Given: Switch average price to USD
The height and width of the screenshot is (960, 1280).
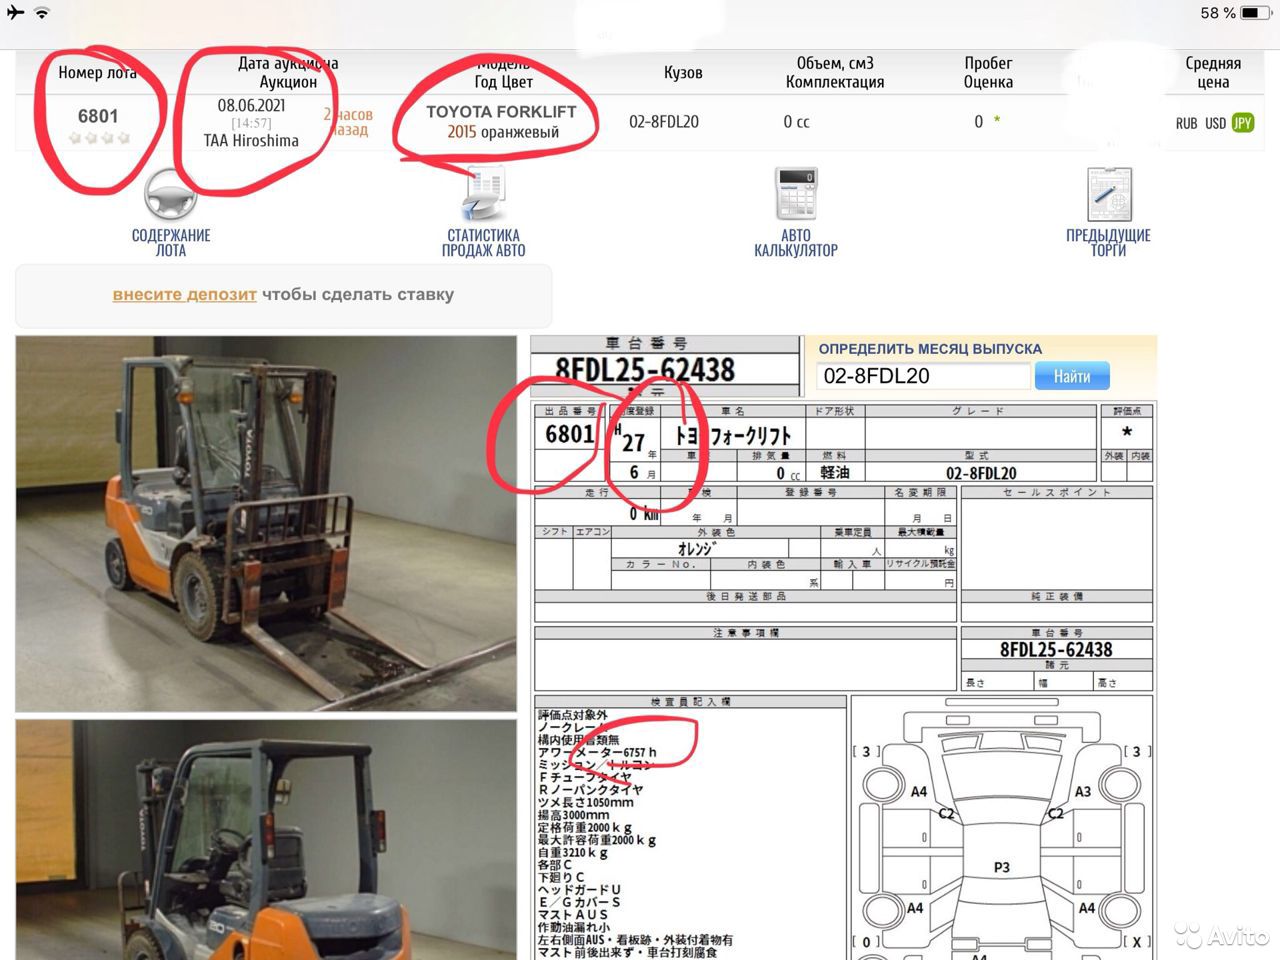Looking at the screenshot, I should 1215,123.
